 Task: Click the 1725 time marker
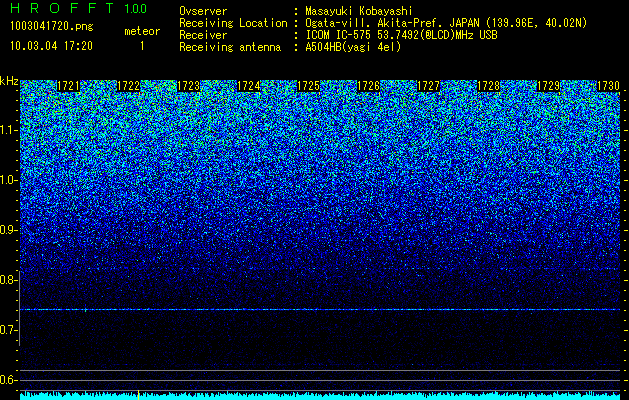point(308,86)
